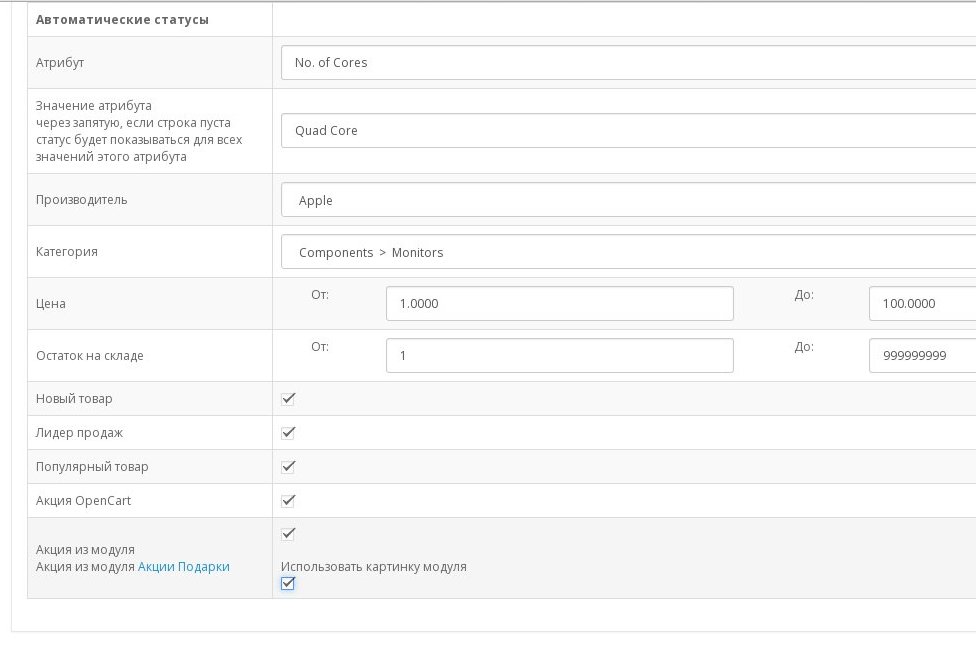Toggle the Акция OpenCart checkbox
This screenshot has width=976, height=653.
point(288,500)
